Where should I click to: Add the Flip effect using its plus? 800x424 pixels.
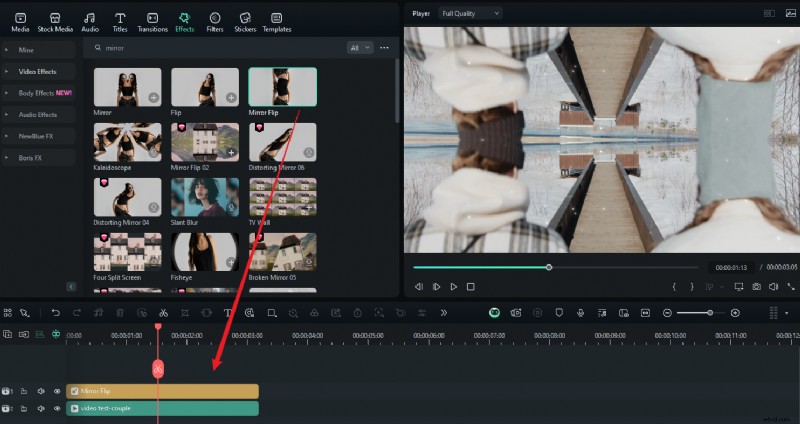tap(231, 97)
